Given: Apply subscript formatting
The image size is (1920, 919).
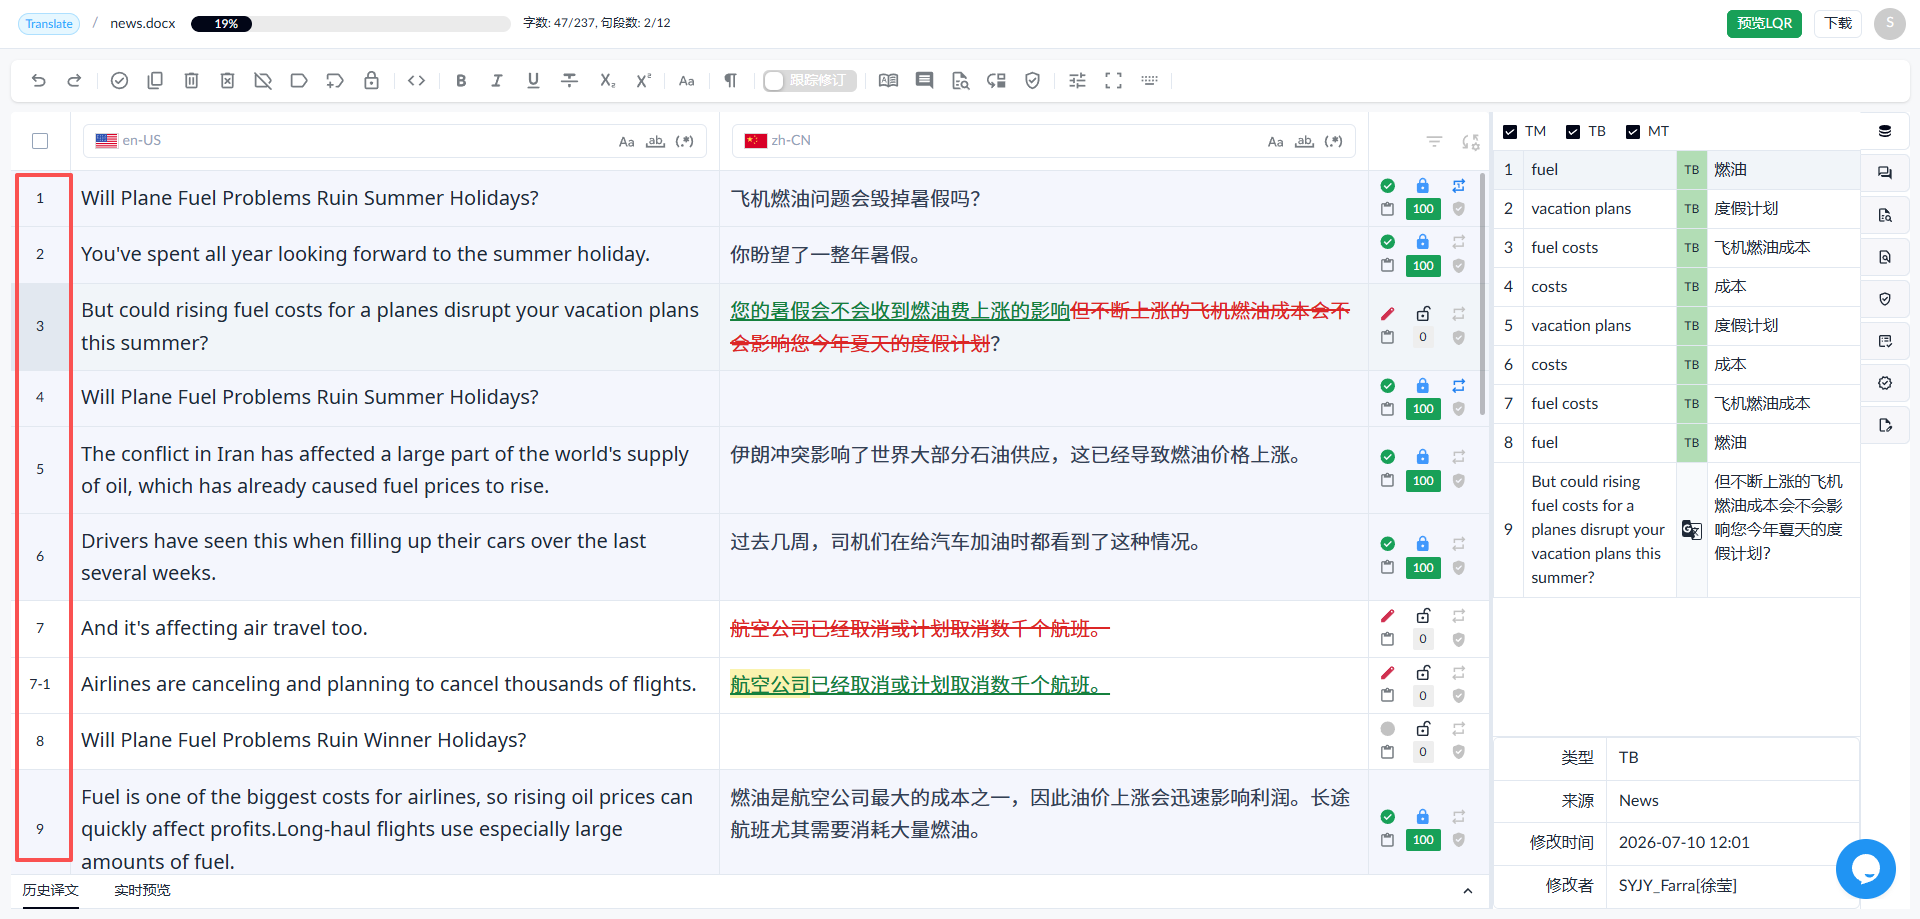Looking at the screenshot, I should [607, 81].
